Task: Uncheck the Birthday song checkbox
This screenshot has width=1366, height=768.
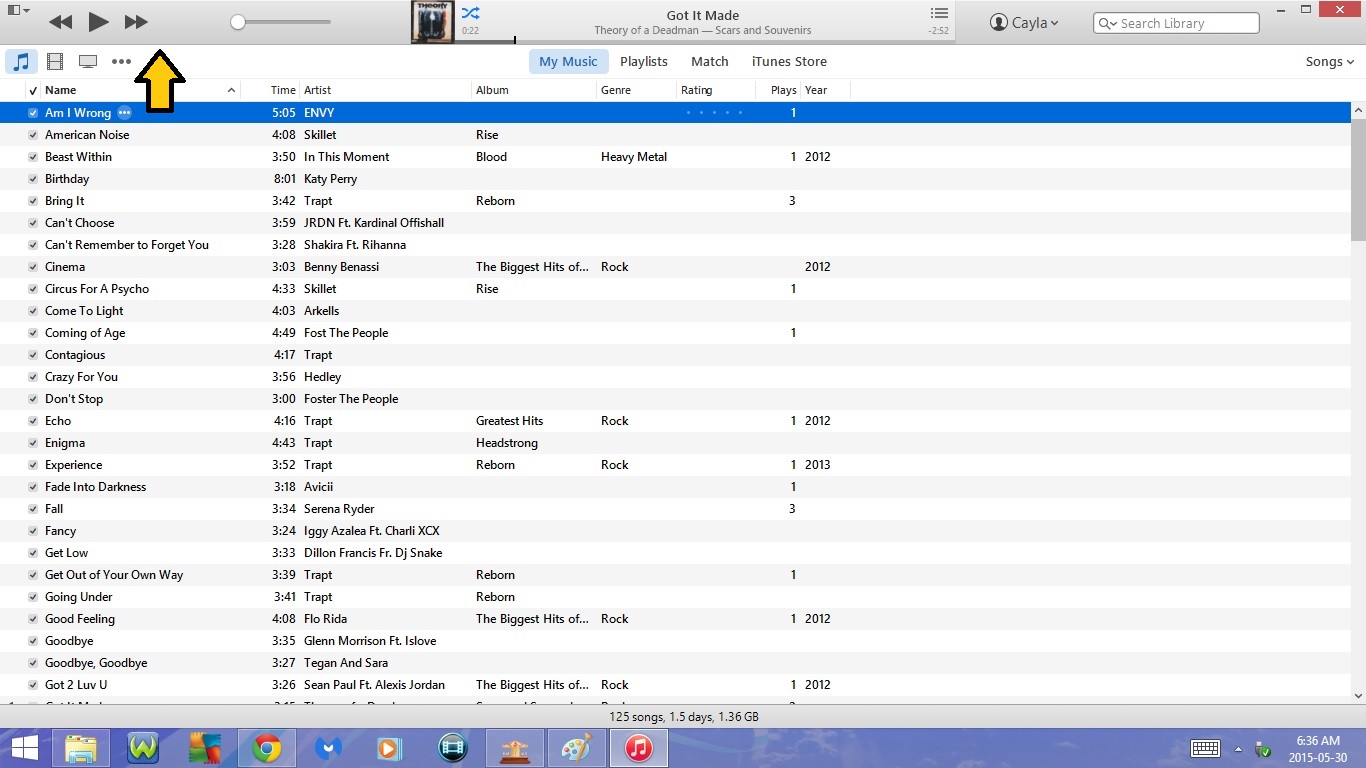Action: (x=33, y=179)
